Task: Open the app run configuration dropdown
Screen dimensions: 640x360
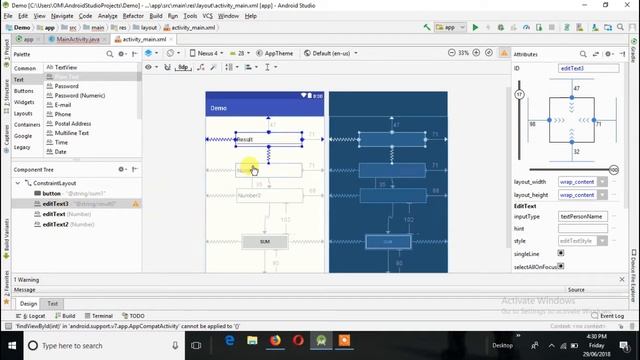Action: pos(450,27)
